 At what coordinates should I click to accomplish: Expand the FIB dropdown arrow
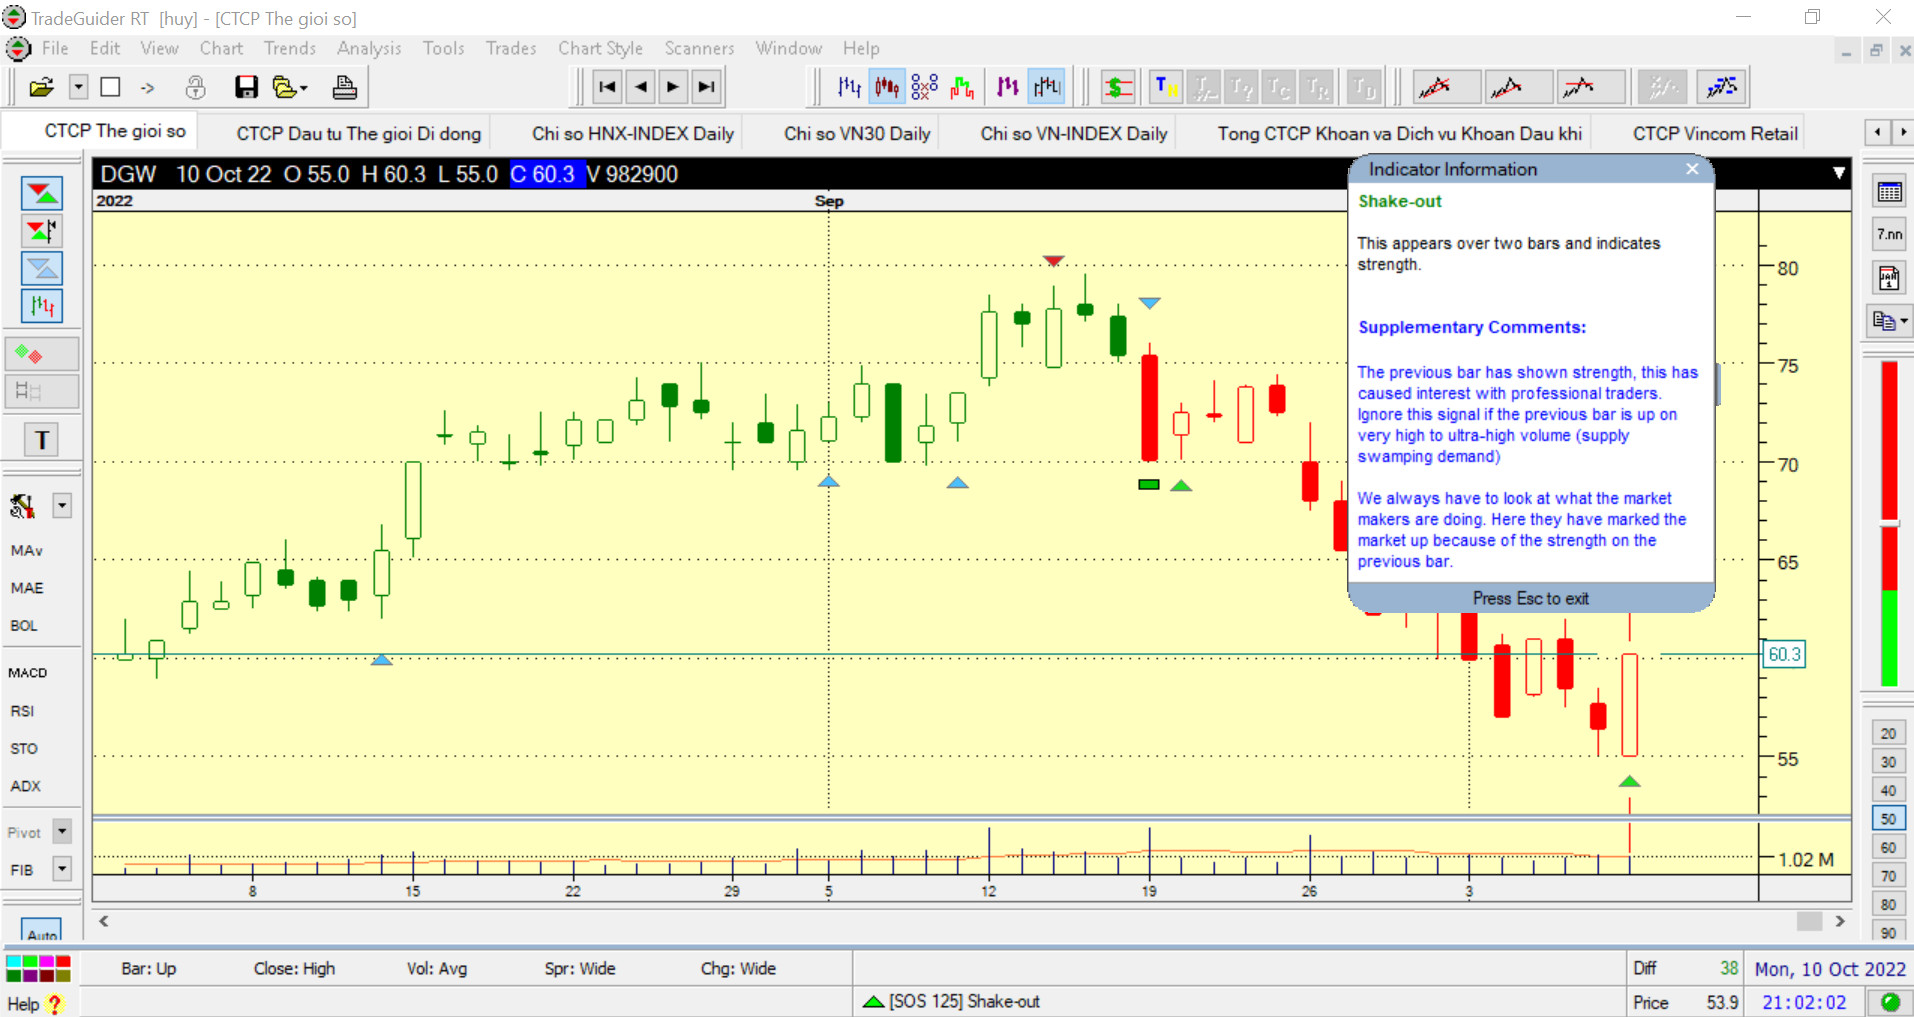point(62,869)
